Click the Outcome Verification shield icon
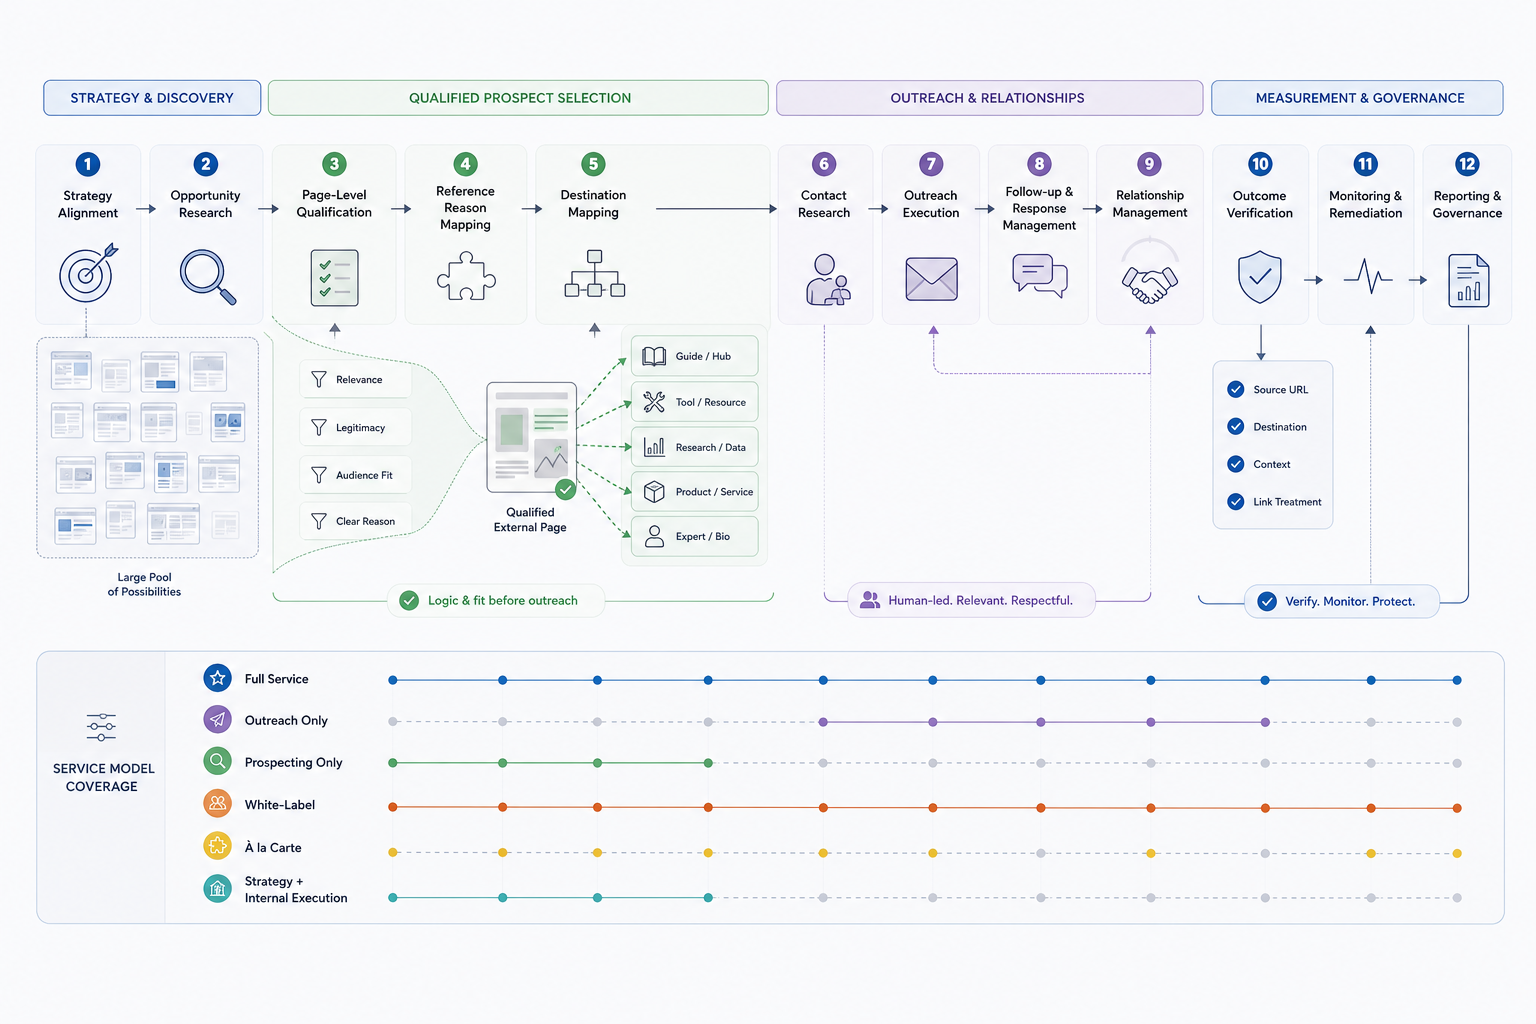This screenshot has width=1536, height=1024. (x=1260, y=277)
